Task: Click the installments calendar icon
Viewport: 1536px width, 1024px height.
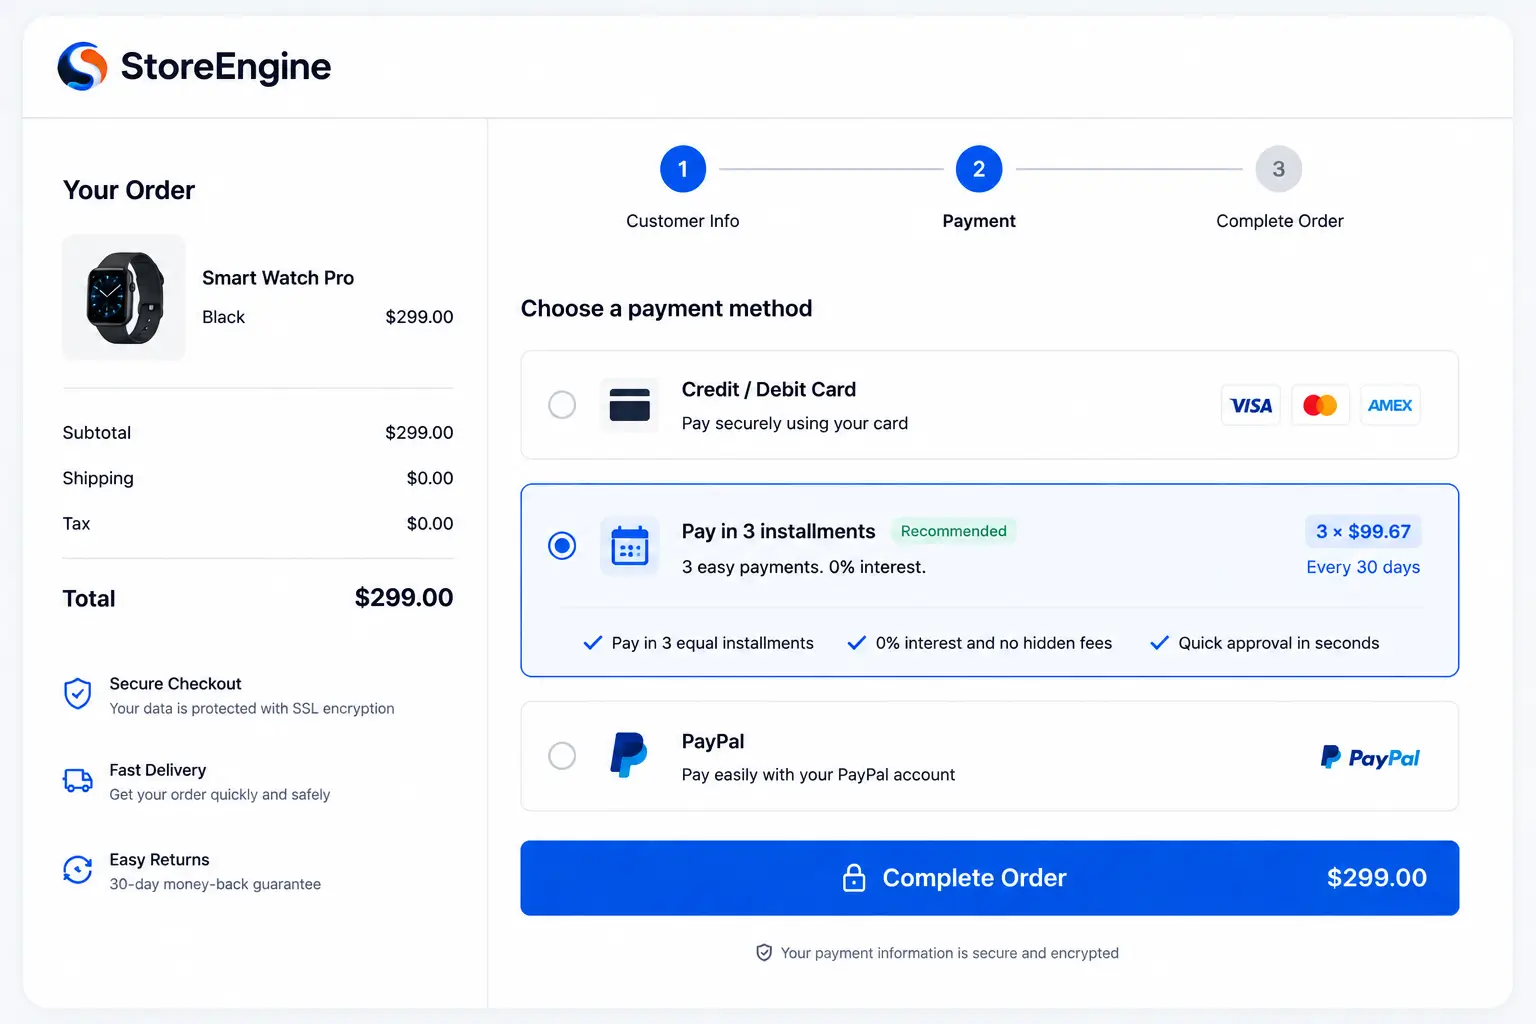Action: [x=630, y=546]
